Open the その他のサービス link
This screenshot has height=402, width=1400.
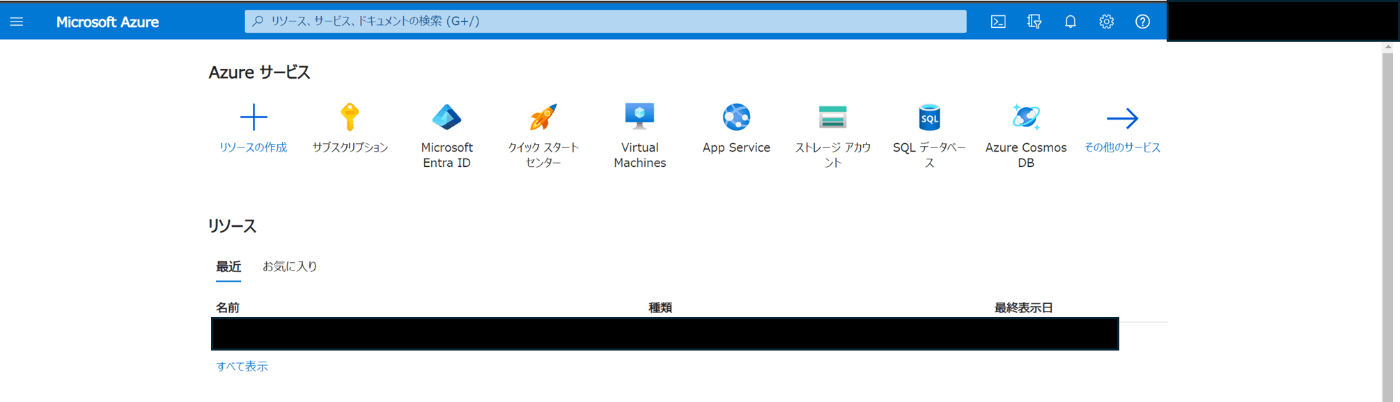coord(1123,147)
